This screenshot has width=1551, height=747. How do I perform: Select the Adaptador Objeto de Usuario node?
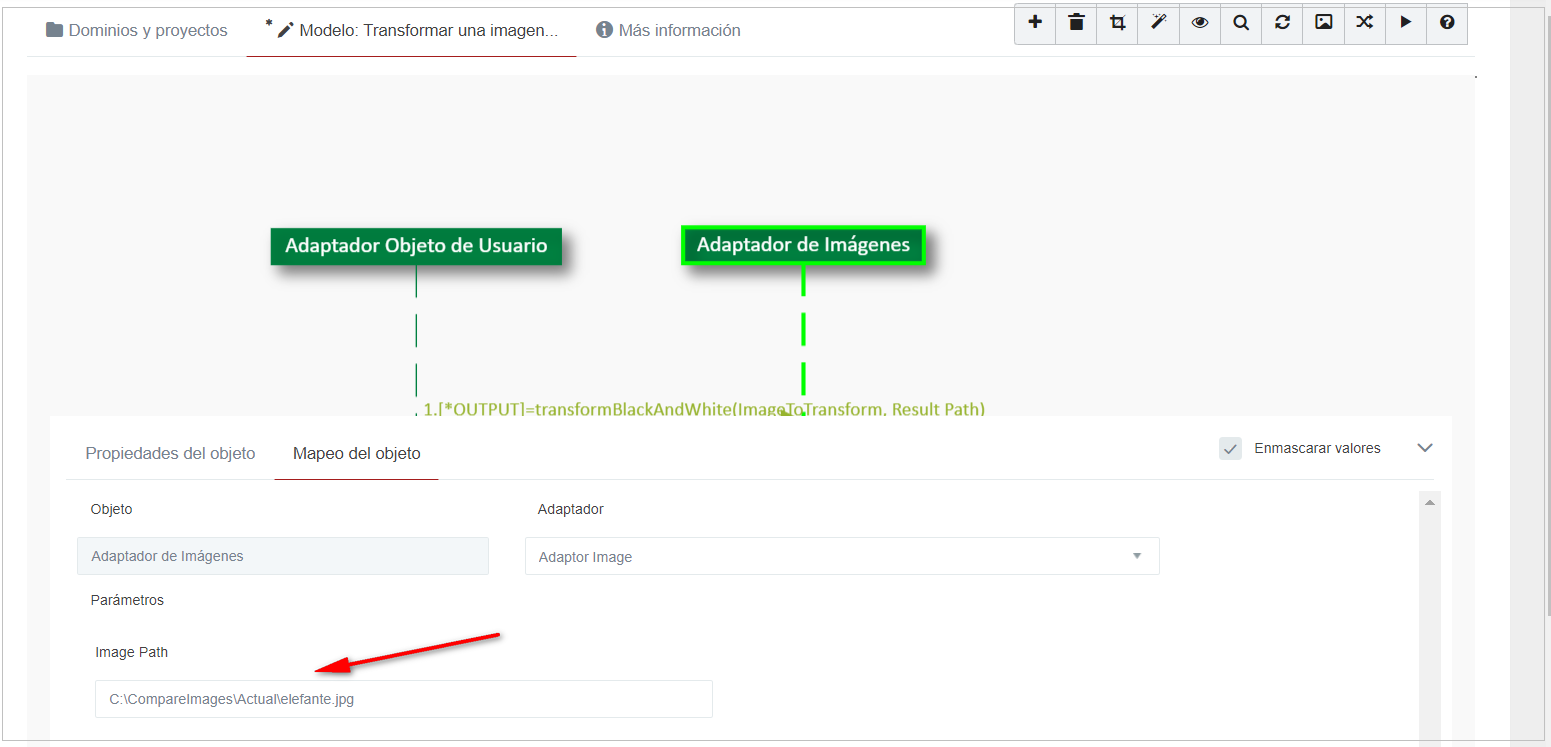click(416, 246)
